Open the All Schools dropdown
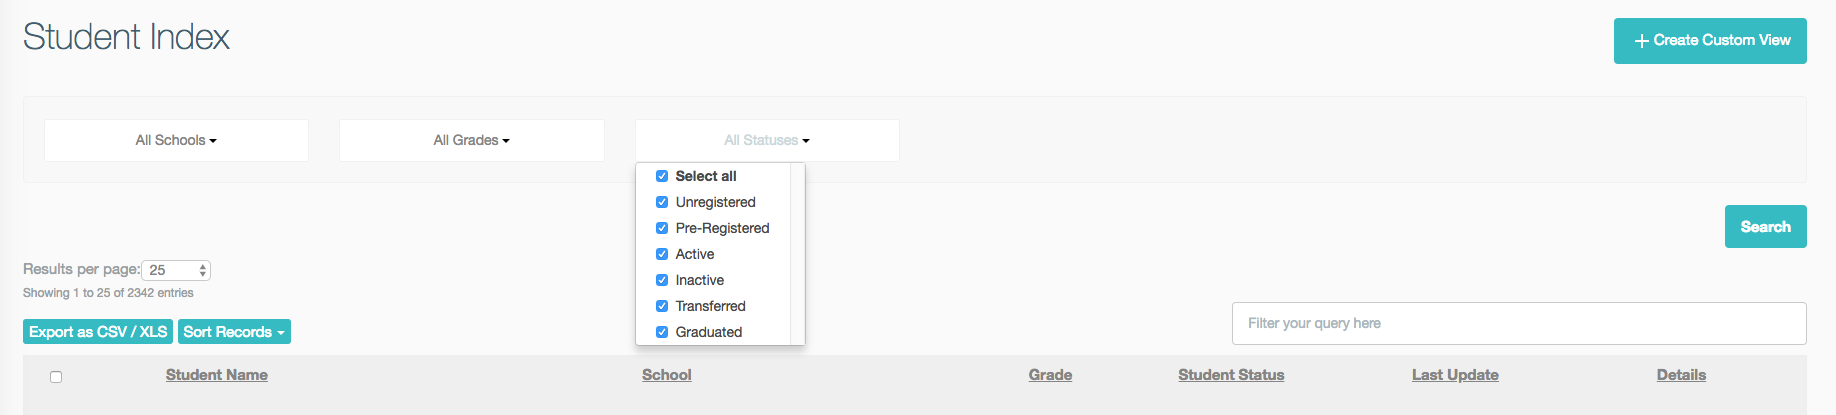Image resolution: width=1836 pixels, height=415 pixels. [x=176, y=140]
